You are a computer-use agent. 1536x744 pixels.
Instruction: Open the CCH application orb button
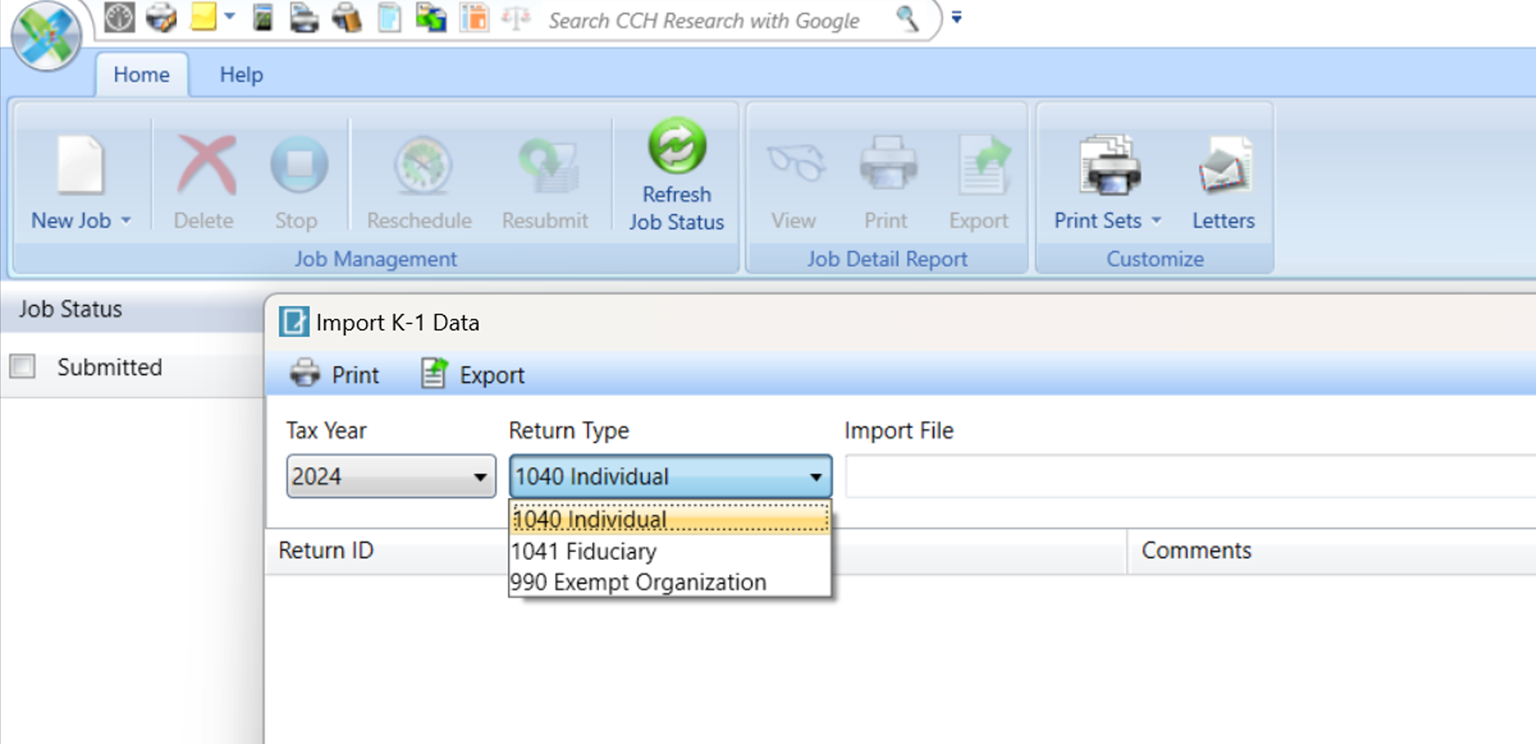(46, 36)
